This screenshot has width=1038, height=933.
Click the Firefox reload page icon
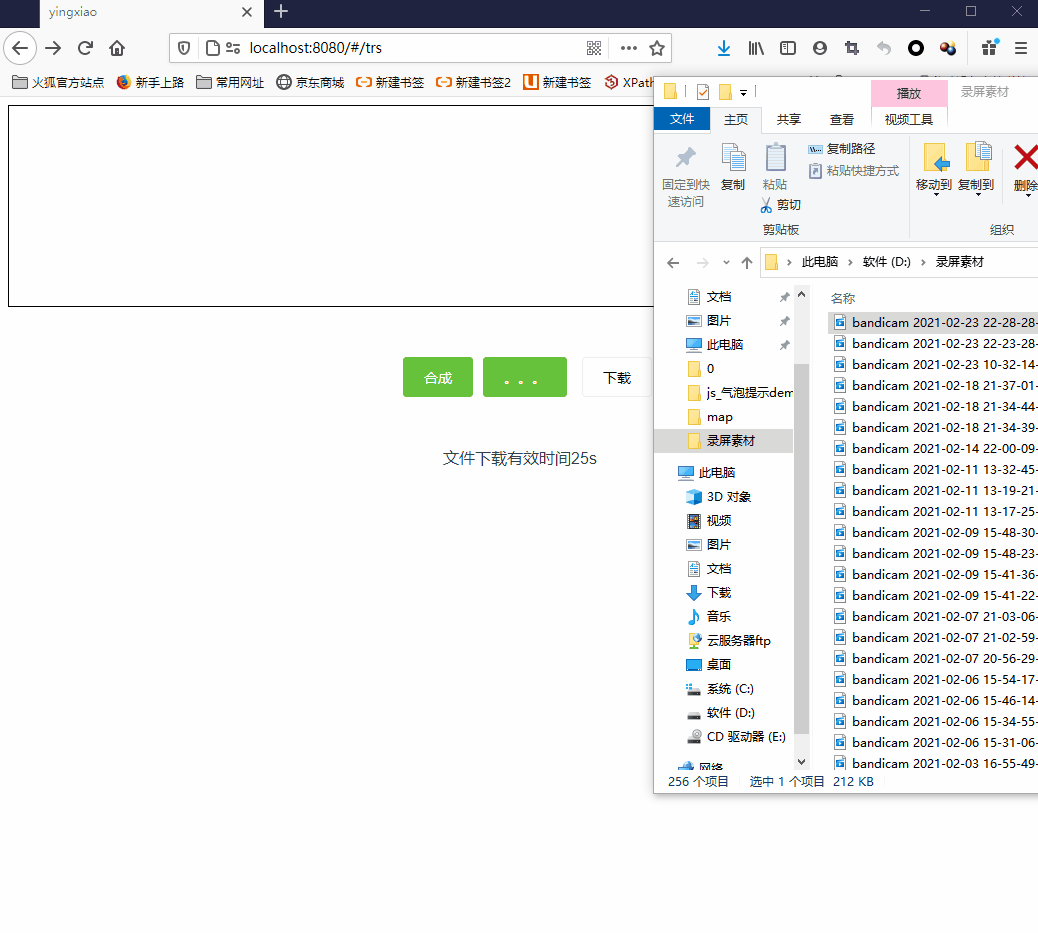[86, 48]
